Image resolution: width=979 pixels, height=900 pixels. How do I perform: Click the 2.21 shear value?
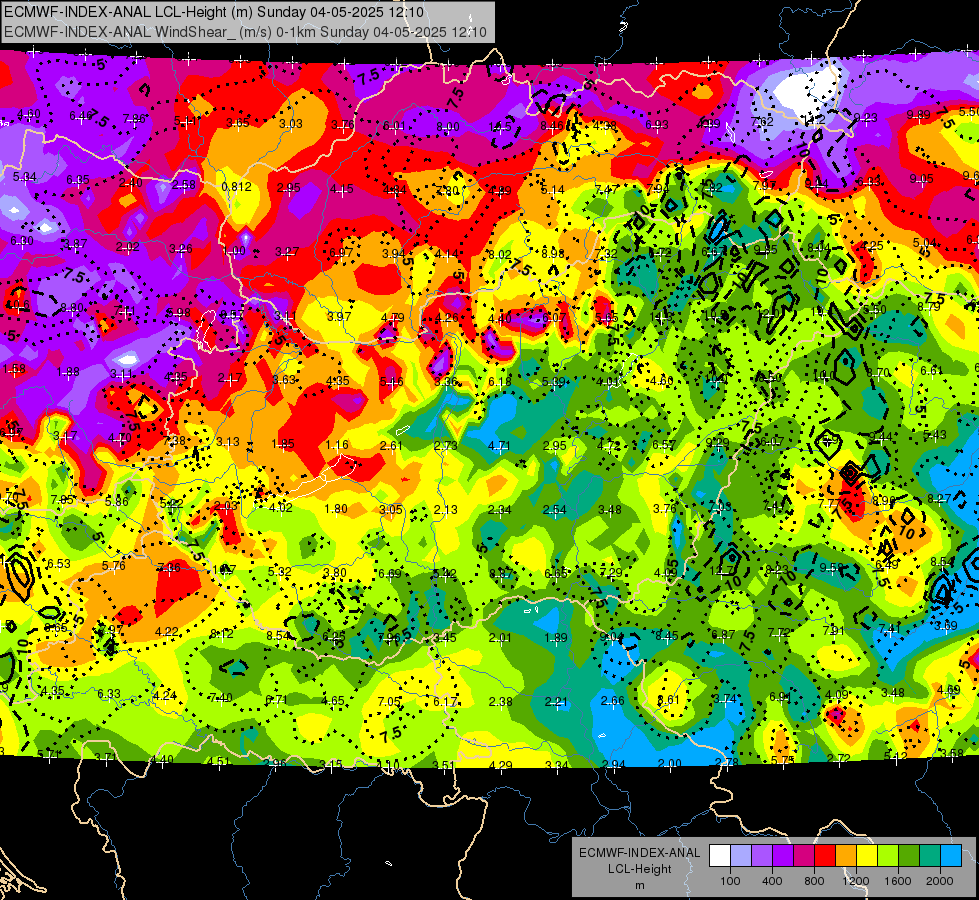coord(556,701)
